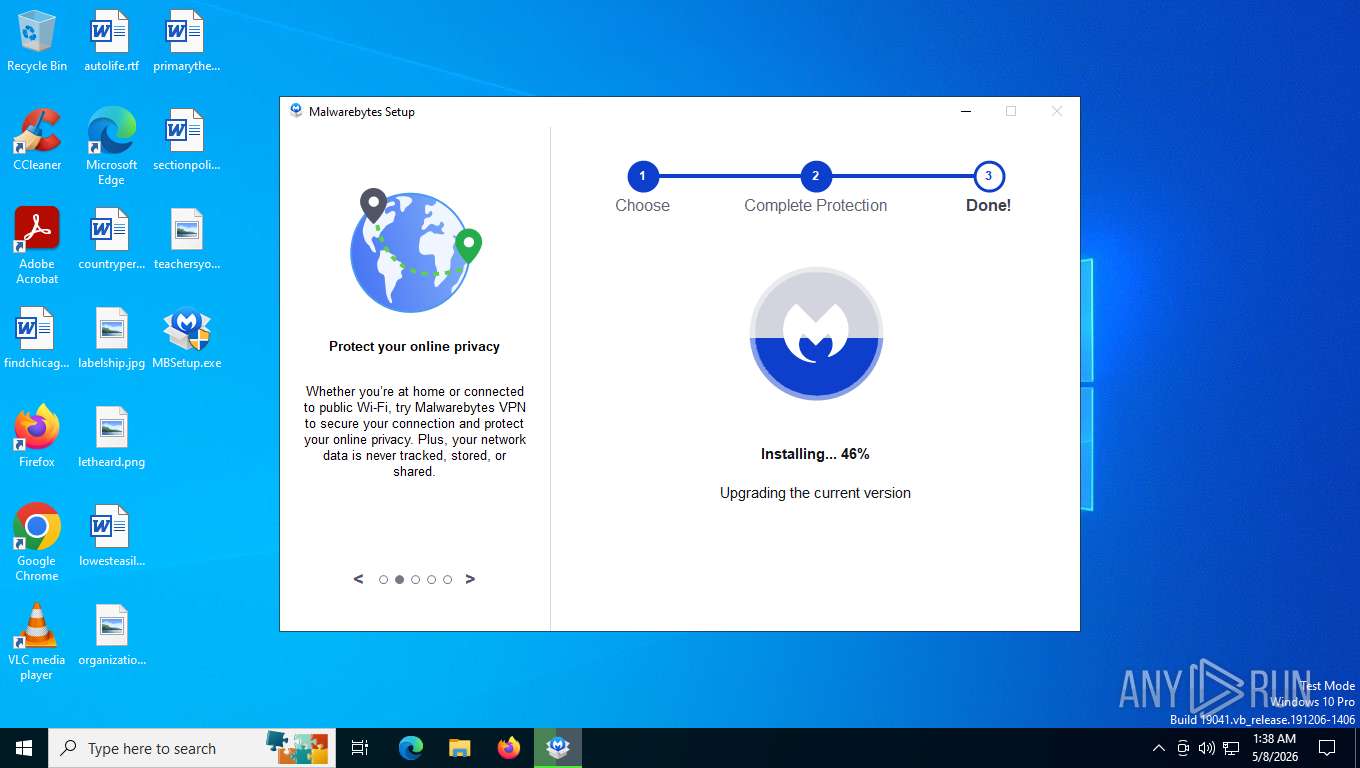Open autolife.rtf document on desktop

[x=111, y=41]
